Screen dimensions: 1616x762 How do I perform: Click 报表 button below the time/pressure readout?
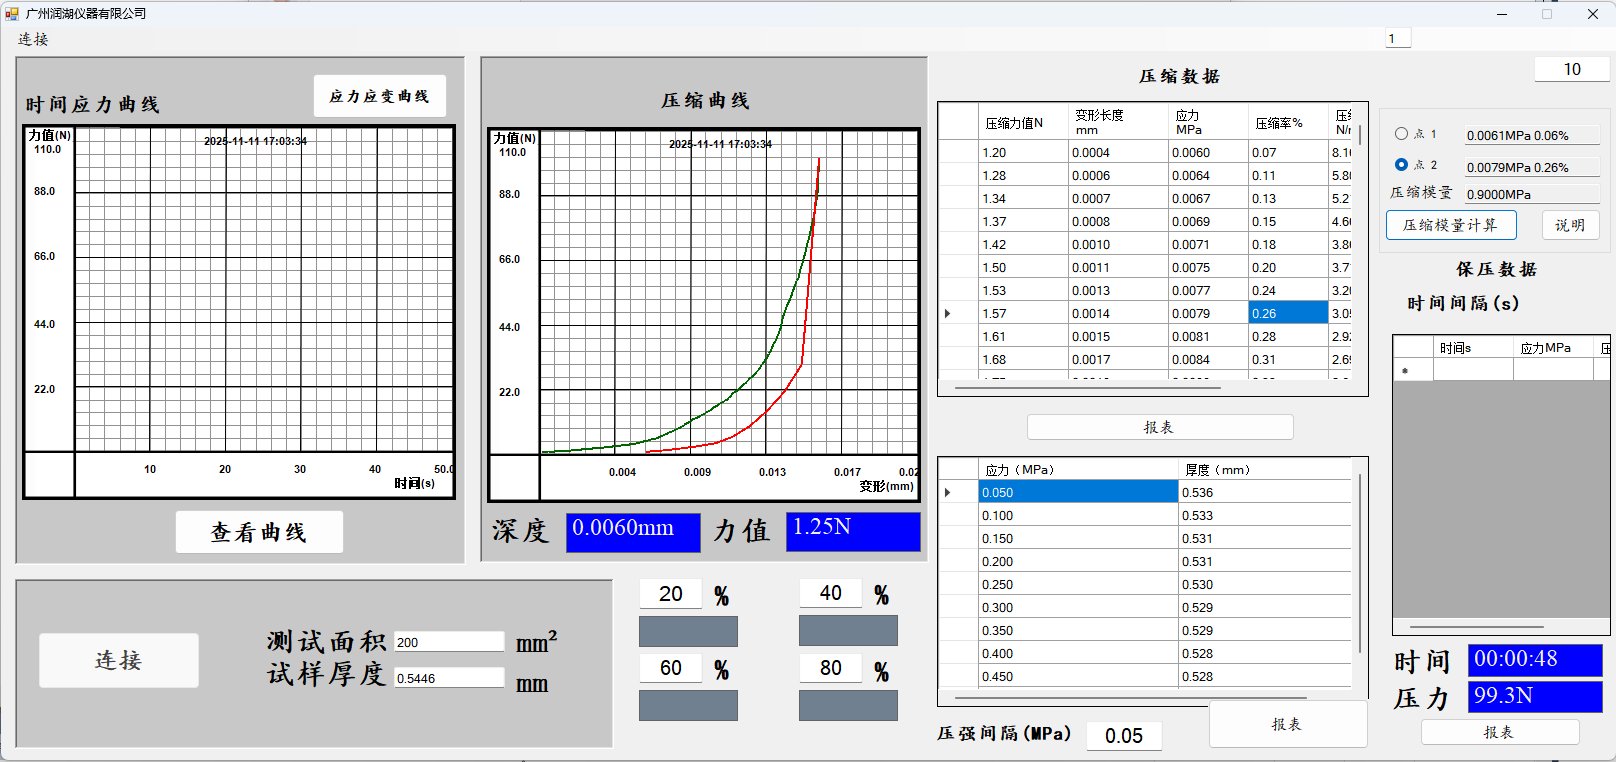tap(1499, 732)
